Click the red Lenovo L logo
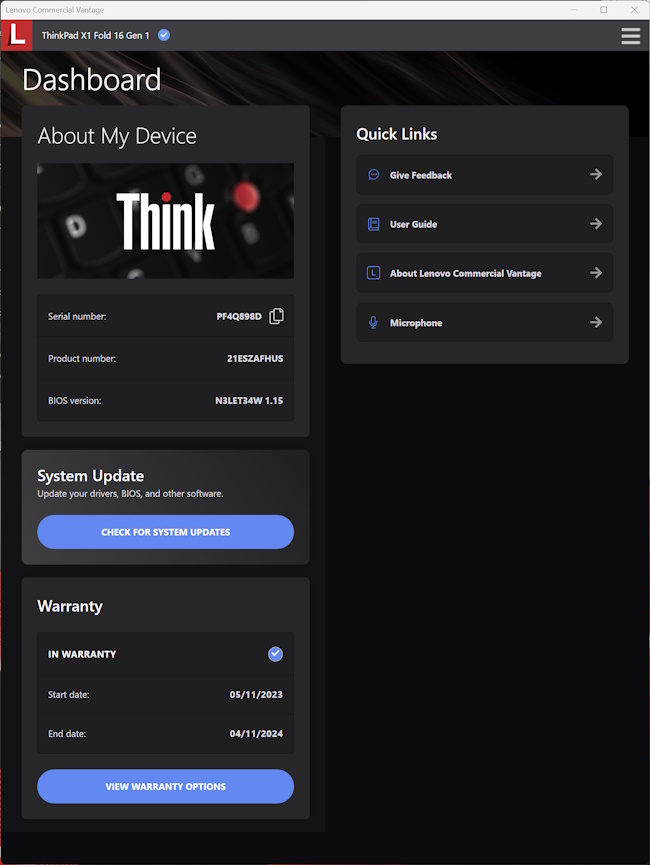Screen dimensions: 650x865 click(17, 35)
